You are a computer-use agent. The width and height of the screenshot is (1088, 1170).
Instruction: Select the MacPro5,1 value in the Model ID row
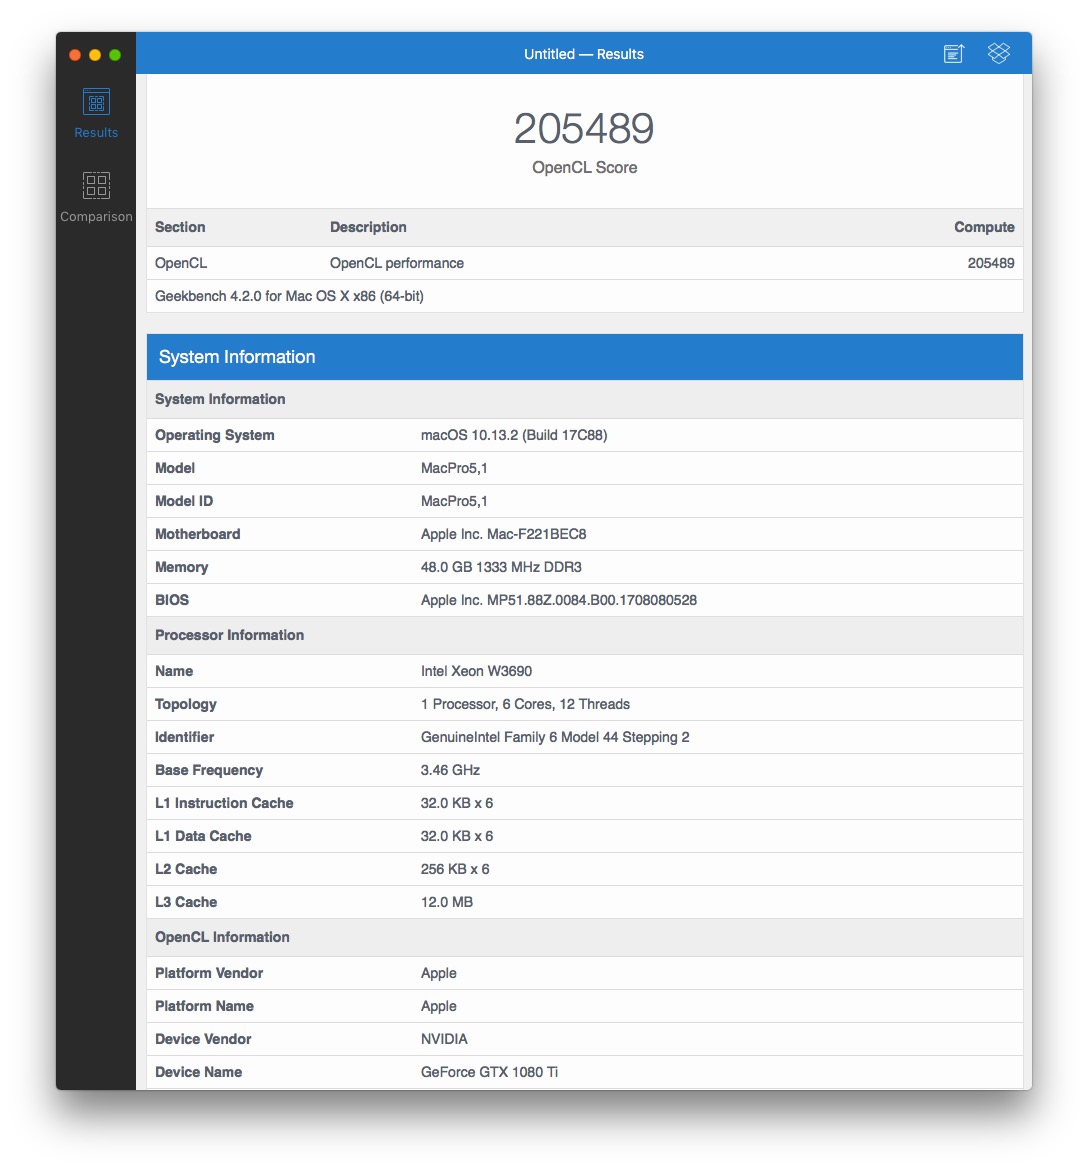(454, 501)
